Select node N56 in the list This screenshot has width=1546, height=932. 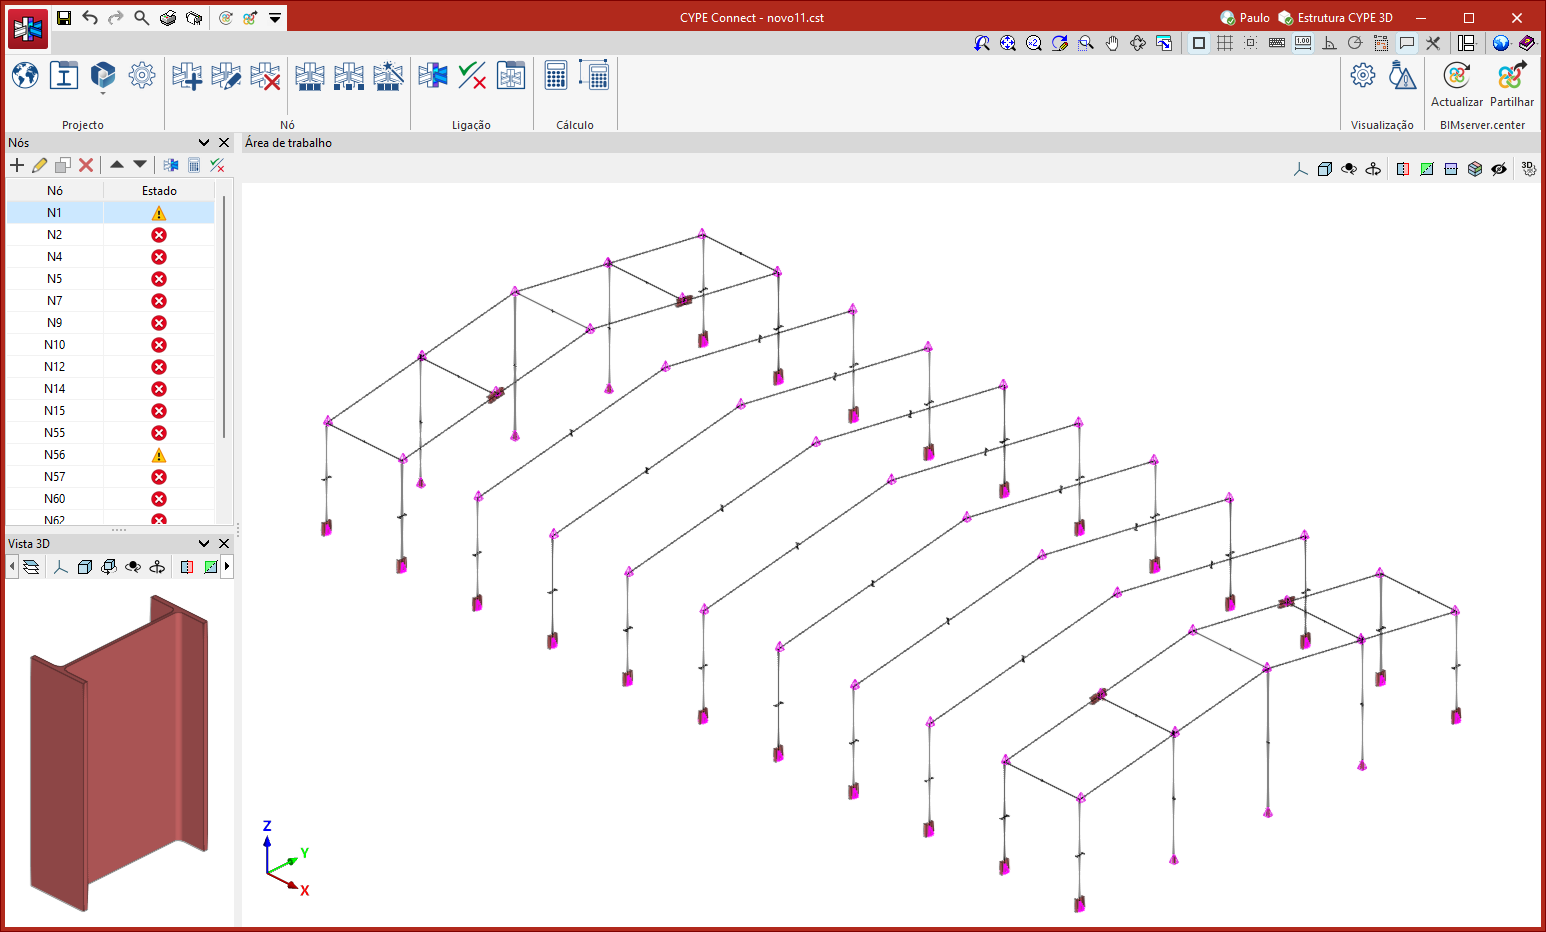[x=55, y=455]
